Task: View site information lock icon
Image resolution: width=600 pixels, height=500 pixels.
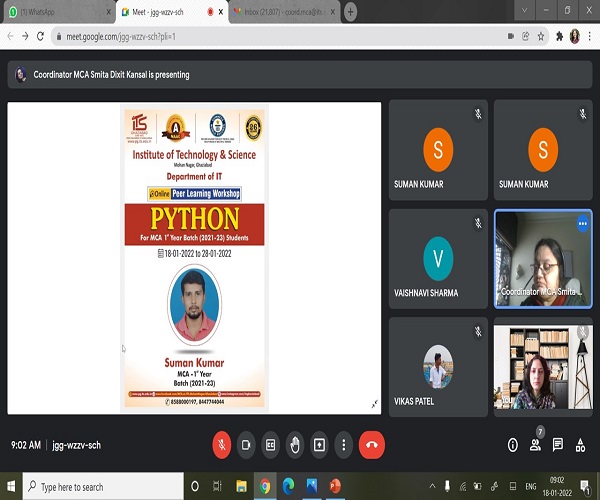Action: coord(59,37)
